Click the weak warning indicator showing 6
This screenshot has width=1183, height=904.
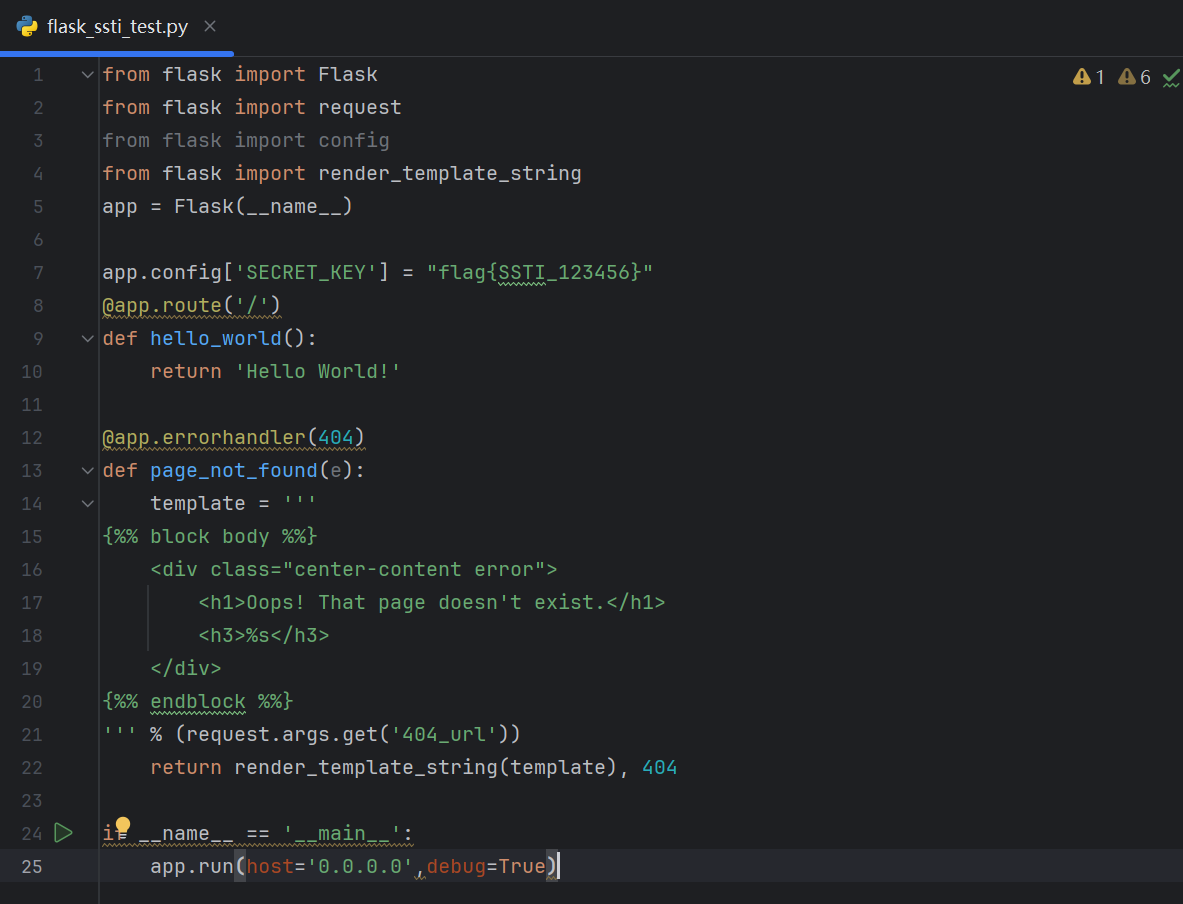coord(1134,77)
